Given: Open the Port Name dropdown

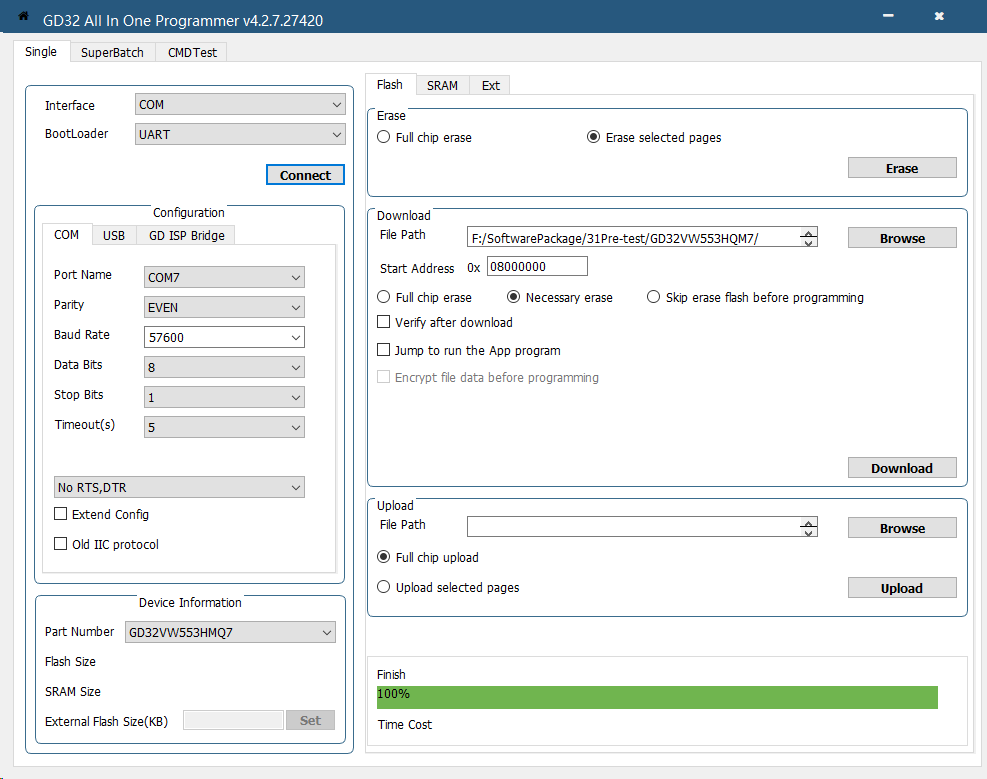Looking at the screenshot, I should (224, 277).
